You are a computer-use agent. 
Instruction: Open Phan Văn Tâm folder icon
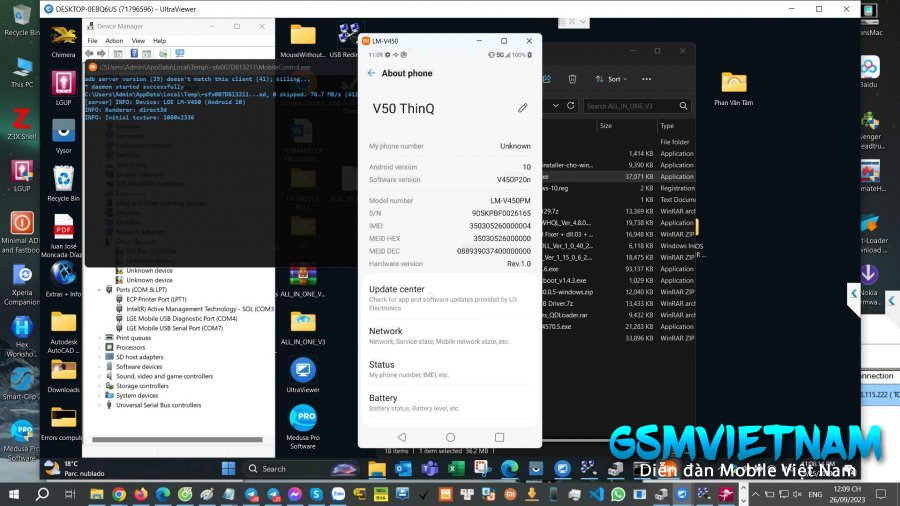[734, 89]
